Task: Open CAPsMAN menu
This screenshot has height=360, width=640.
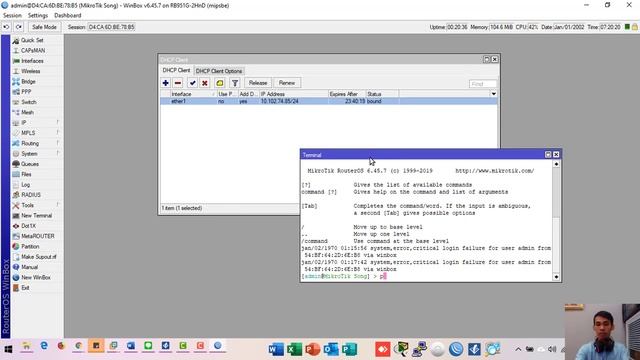Action: [x=33, y=51]
